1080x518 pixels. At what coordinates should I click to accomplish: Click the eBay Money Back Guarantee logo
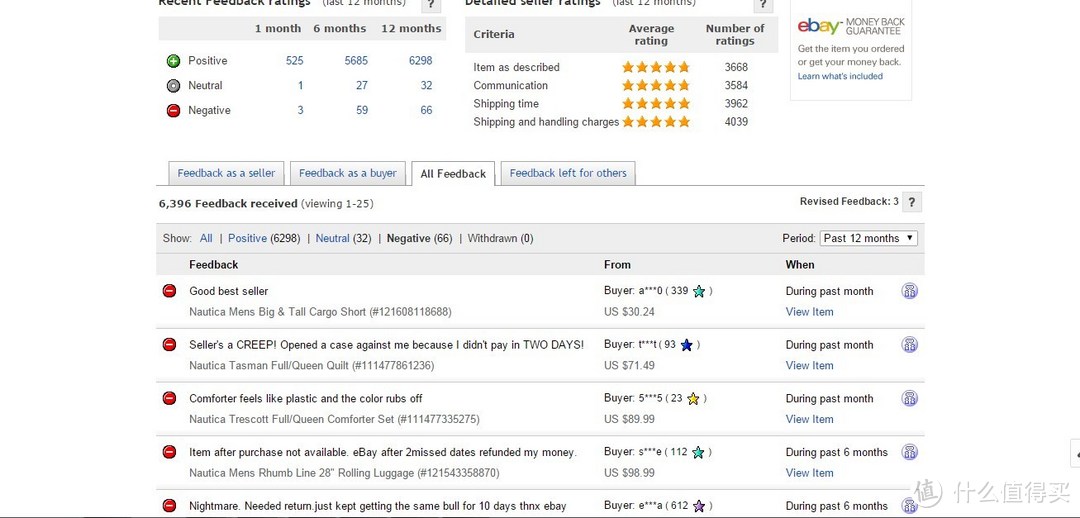coord(851,26)
